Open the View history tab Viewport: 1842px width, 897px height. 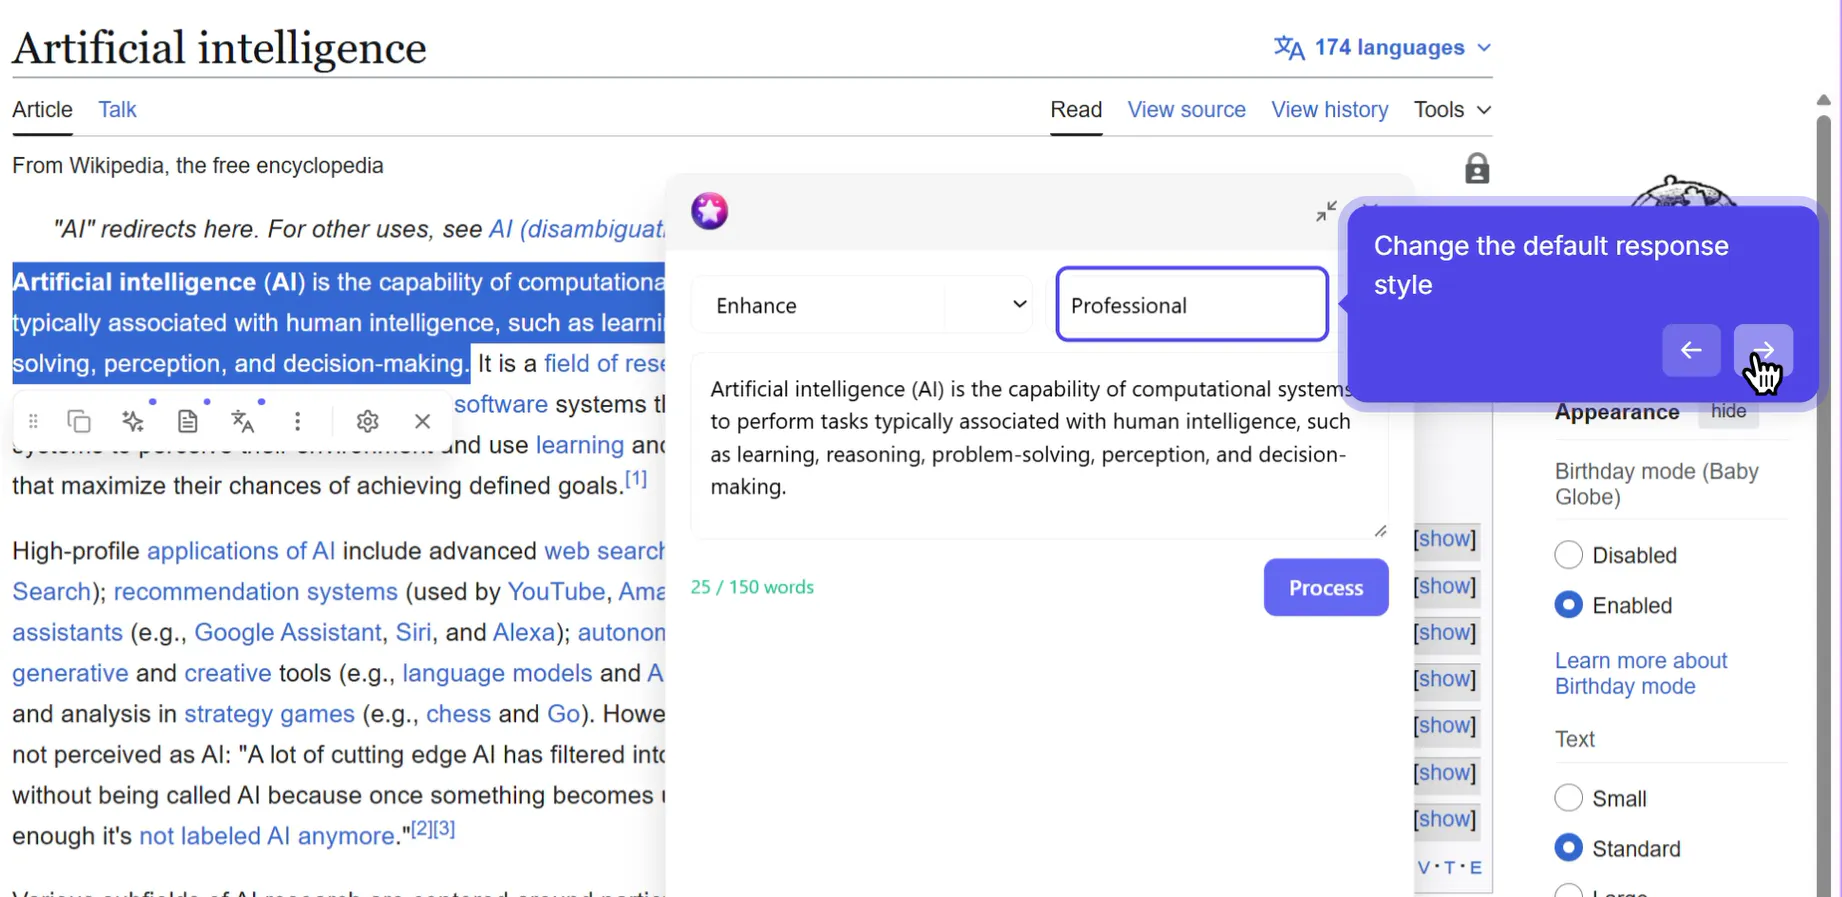point(1329,109)
